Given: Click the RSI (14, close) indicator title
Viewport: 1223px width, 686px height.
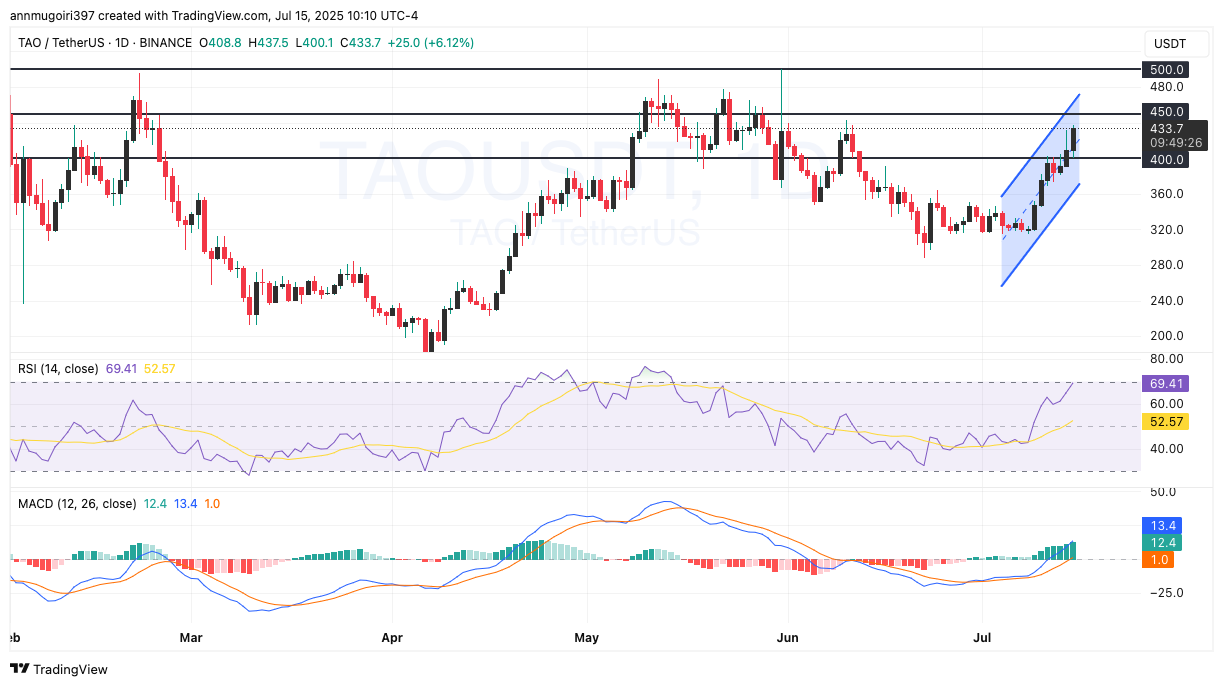Looking at the screenshot, I should (59, 369).
